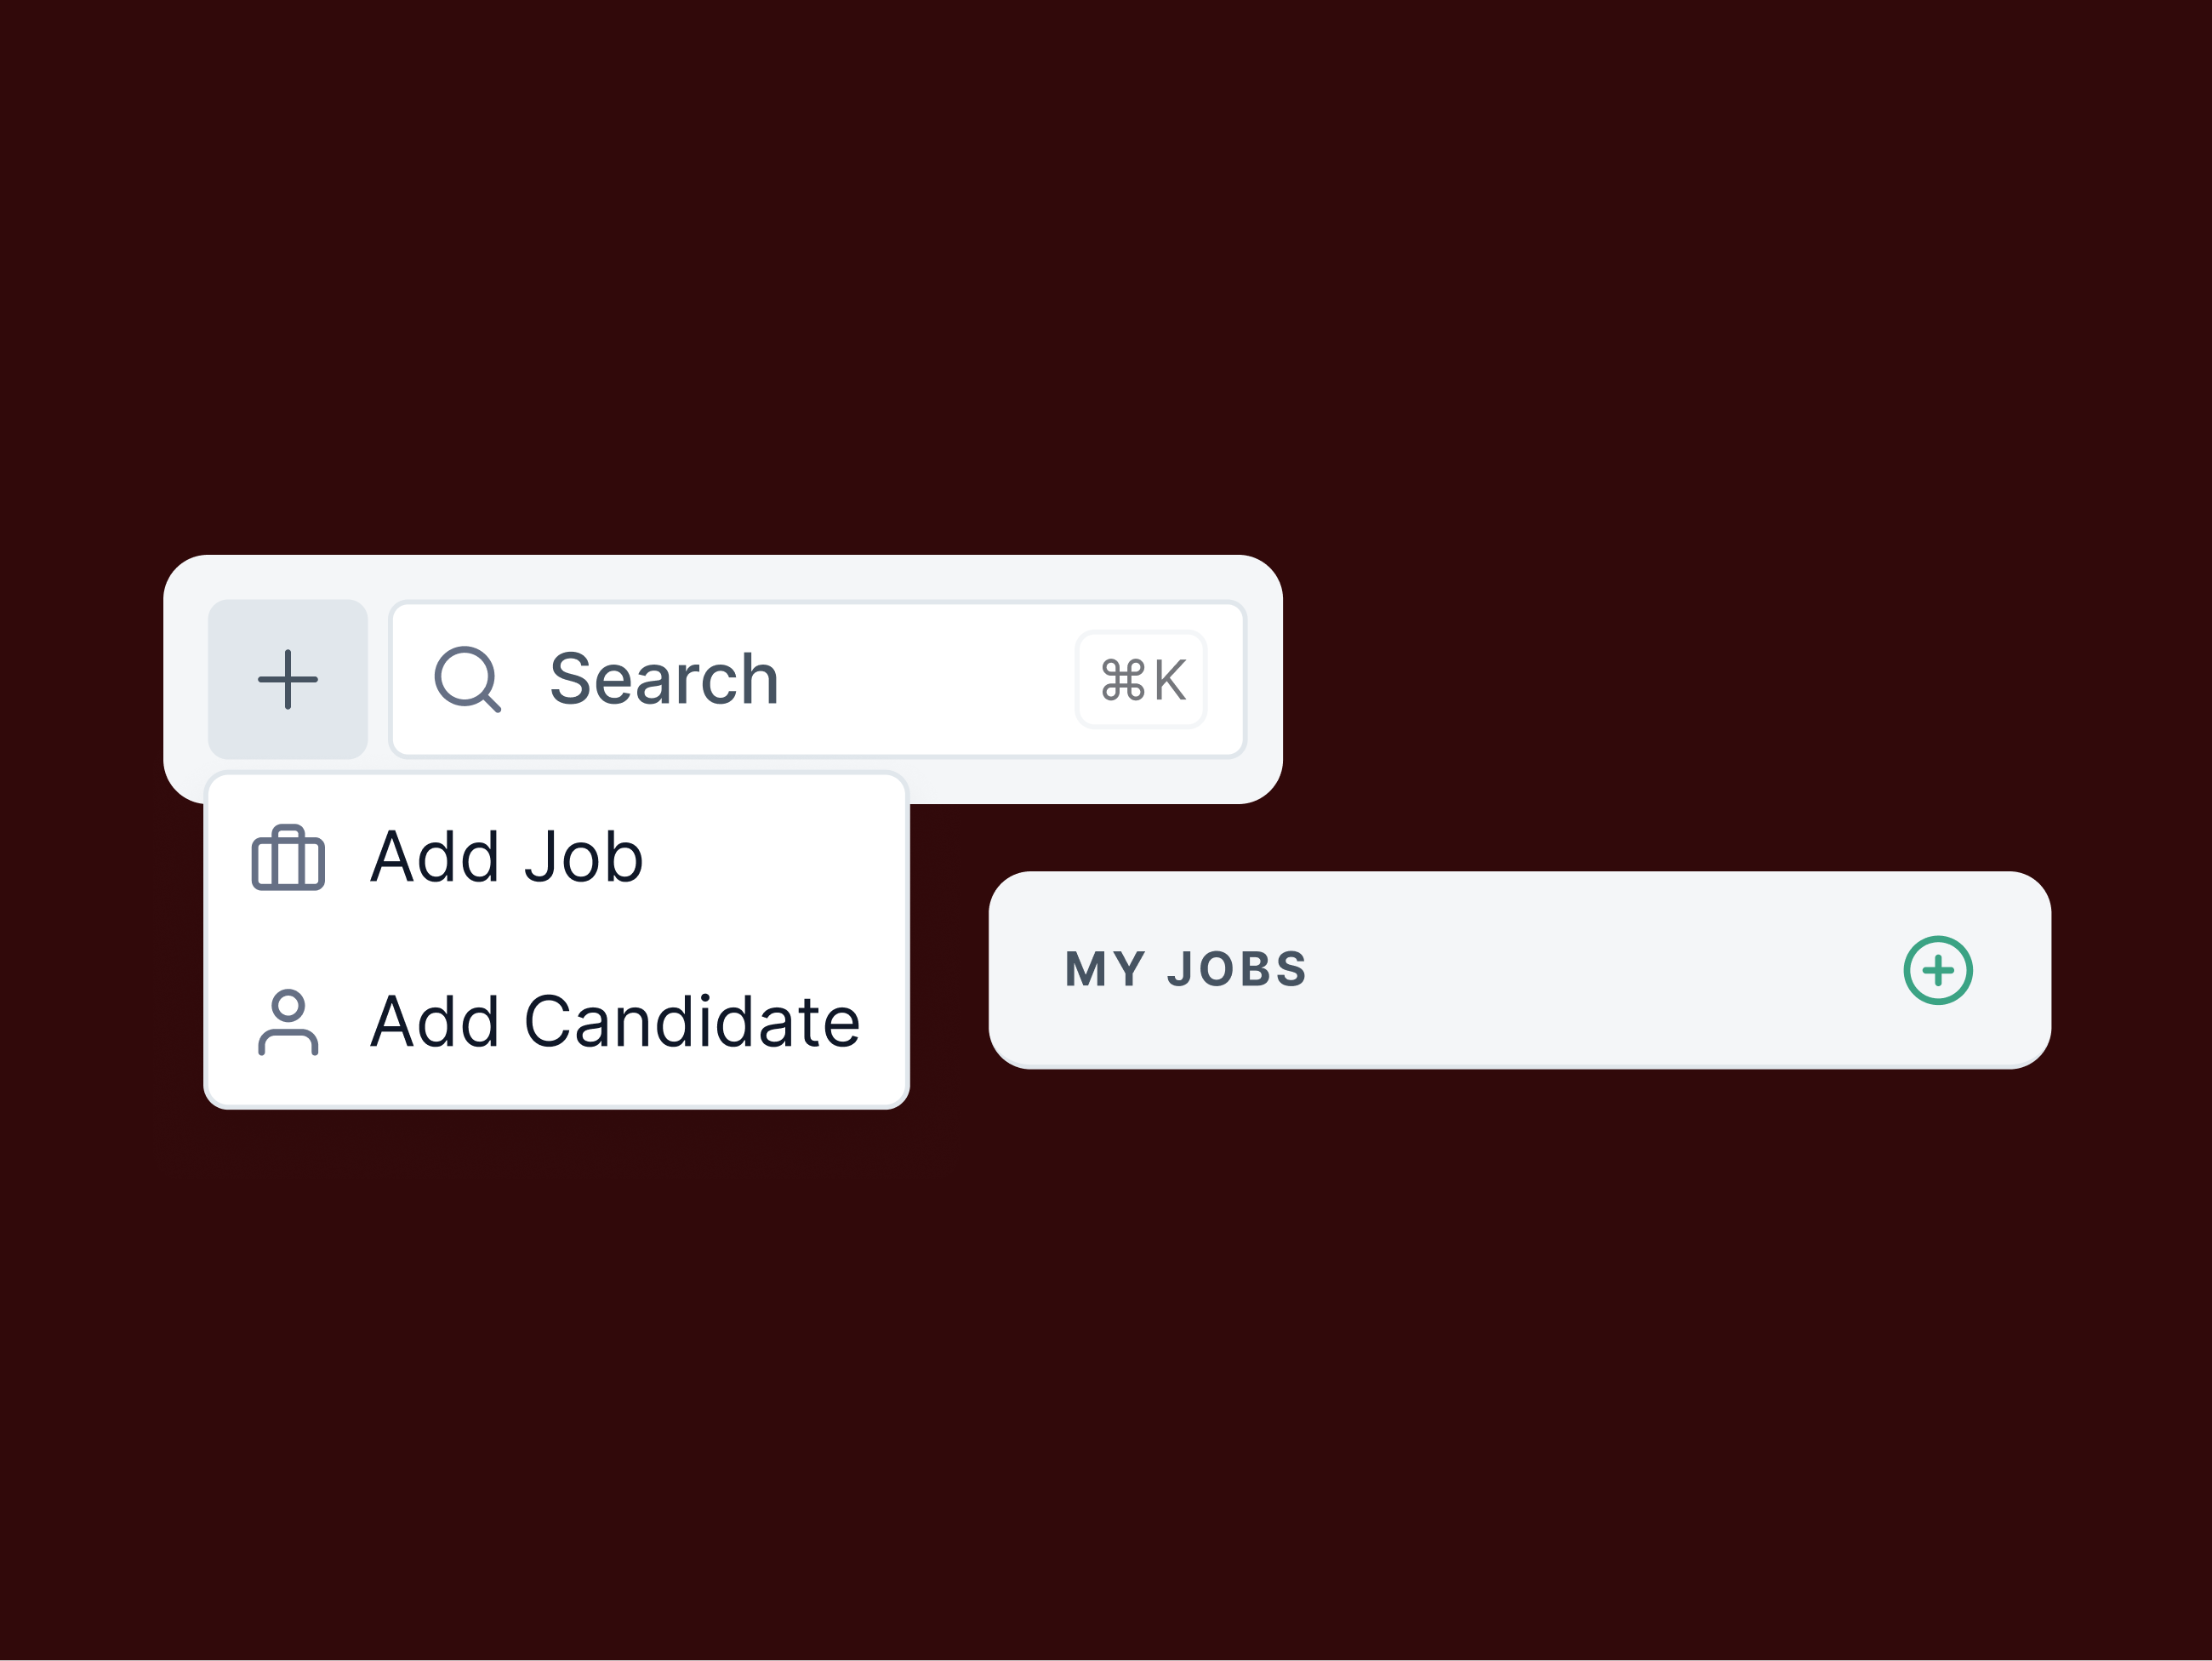Click the word Search in the search bar
The height and width of the screenshot is (1661, 2212).
pyautogui.click(x=664, y=679)
